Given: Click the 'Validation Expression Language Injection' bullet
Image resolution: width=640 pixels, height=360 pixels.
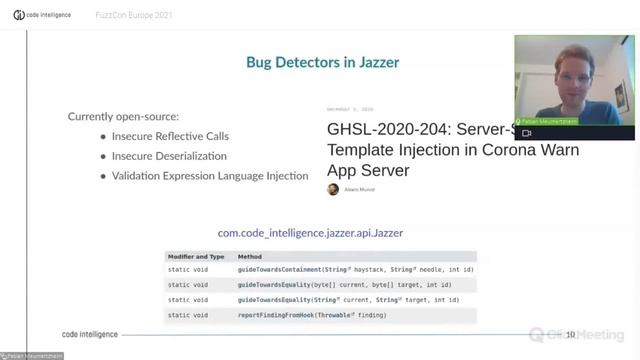Looking at the screenshot, I should (210, 176).
